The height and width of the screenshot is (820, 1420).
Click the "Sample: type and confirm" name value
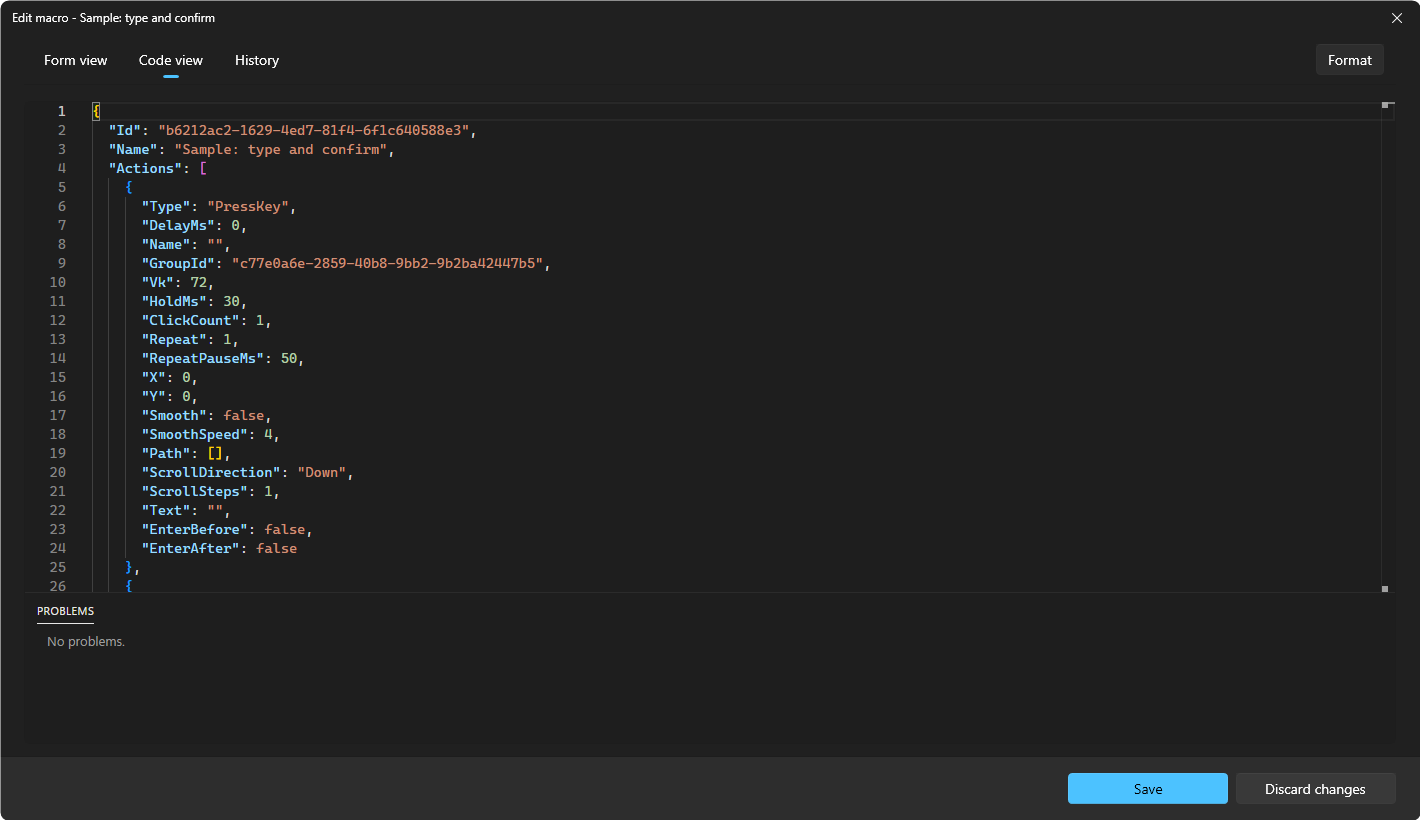pos(280,149)
